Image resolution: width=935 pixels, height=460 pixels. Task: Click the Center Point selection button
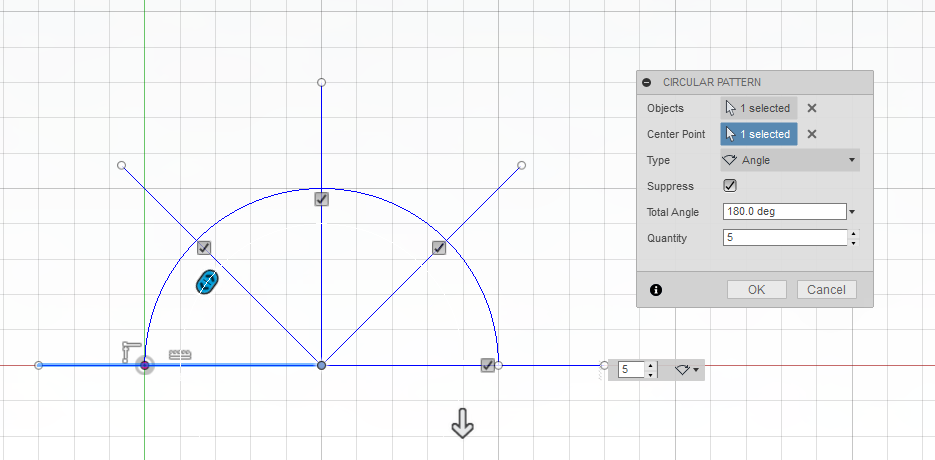[x=758, y=134]
